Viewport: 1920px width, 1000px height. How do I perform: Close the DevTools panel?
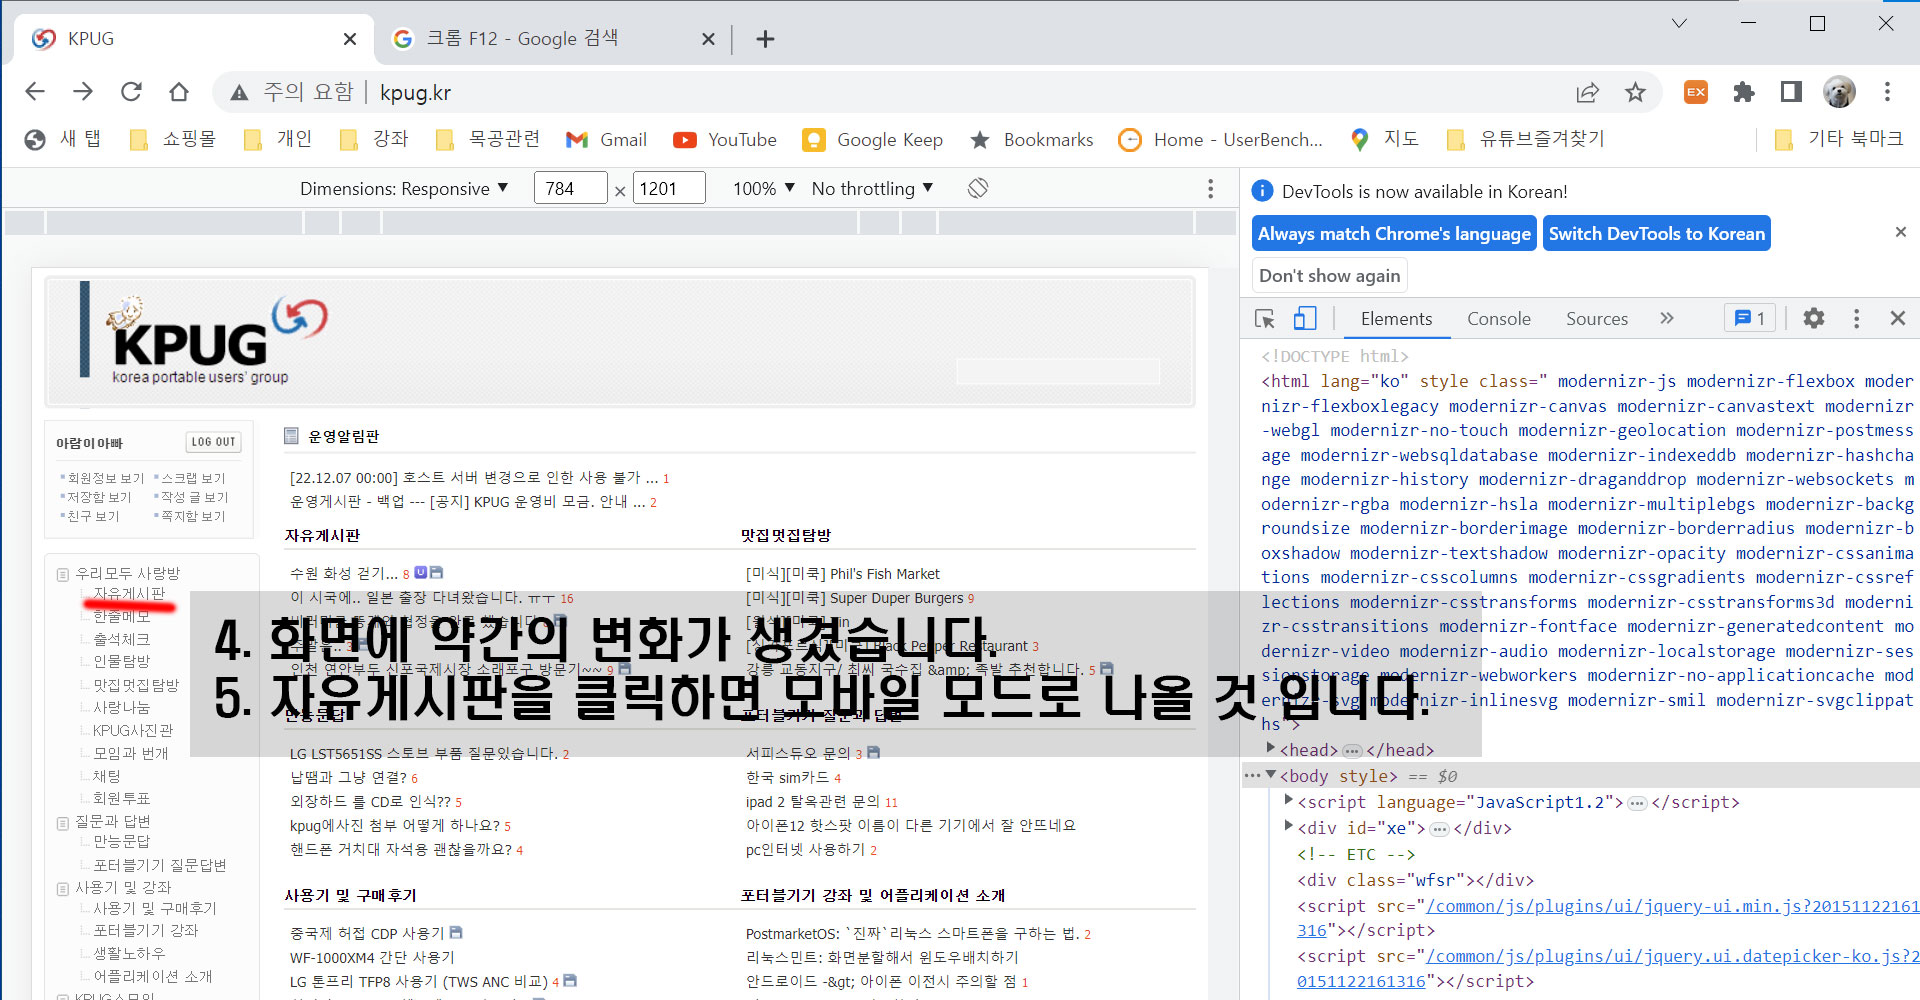[1898, 318]
